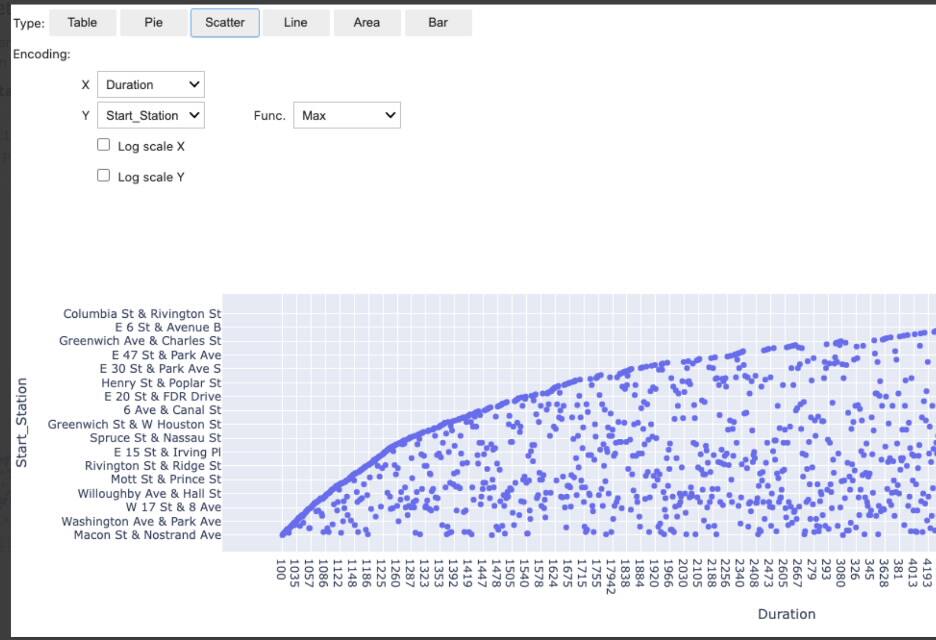This screenshot has height=640, width=936.
Task: Switch to the Table view tab
Action: point(82,22)
